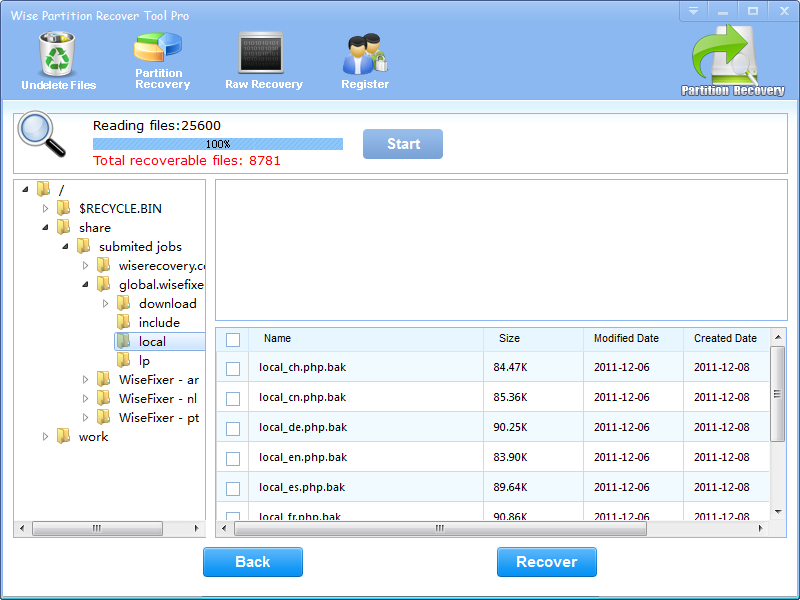Click the magnifying glass search icon
Image resolution: width=800 pixels, height=600 pixels.
pyautogui.click(x=41, y=135)
